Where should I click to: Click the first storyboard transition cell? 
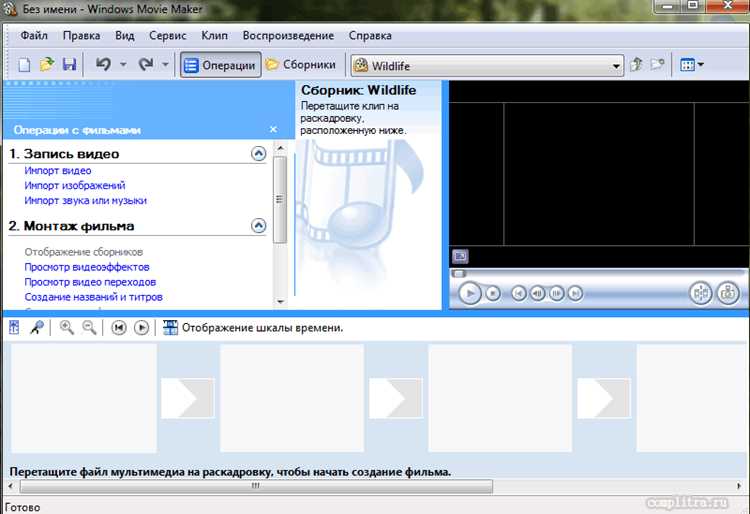coord(188,398)
